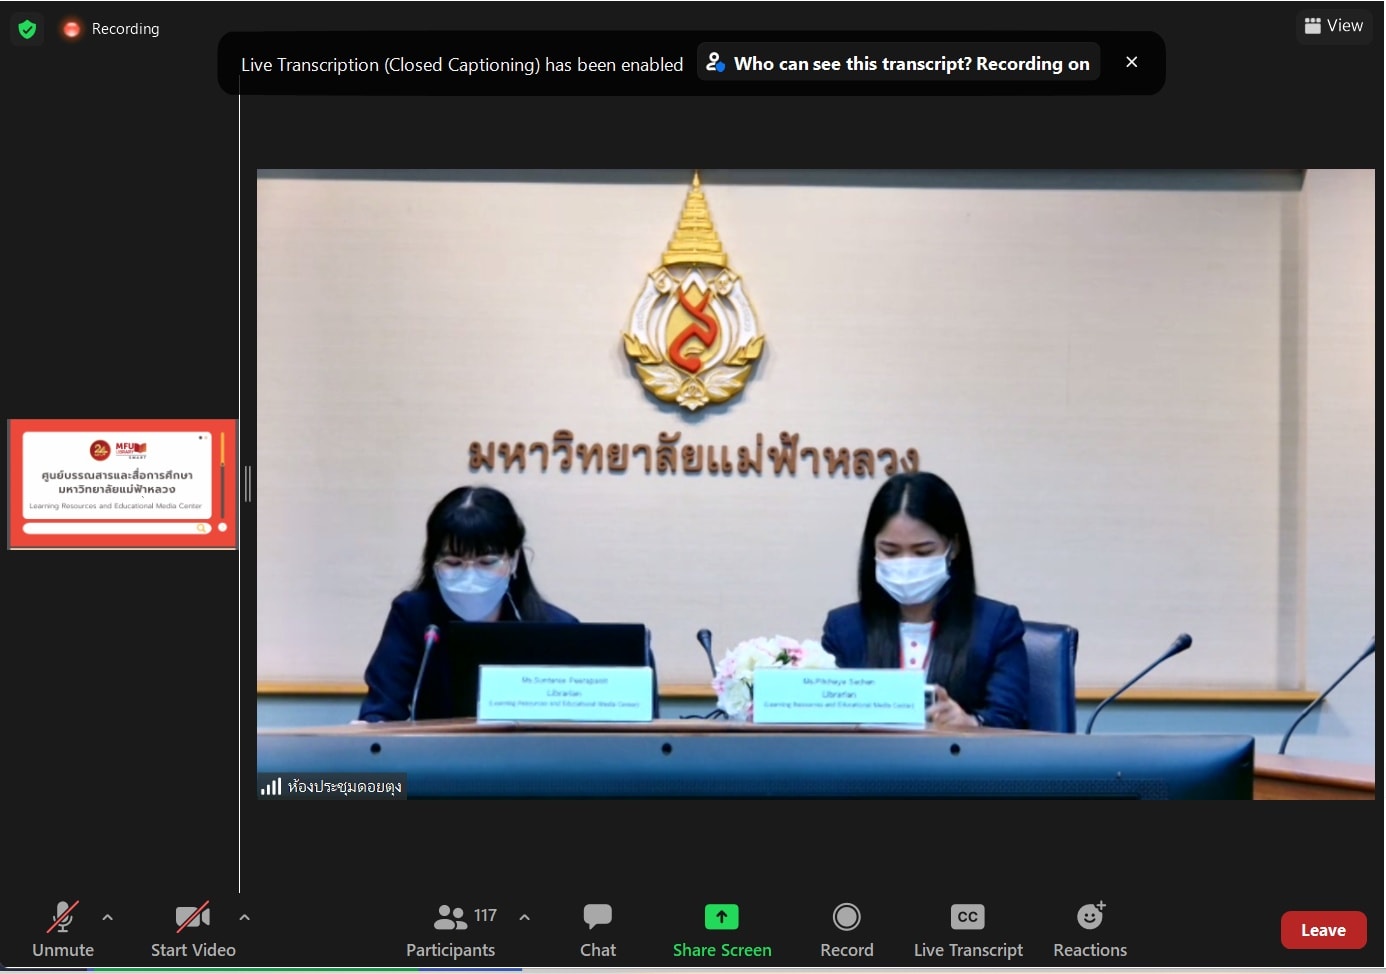Unmute the microphone
1386x974 pixels.
click(63, 930)
